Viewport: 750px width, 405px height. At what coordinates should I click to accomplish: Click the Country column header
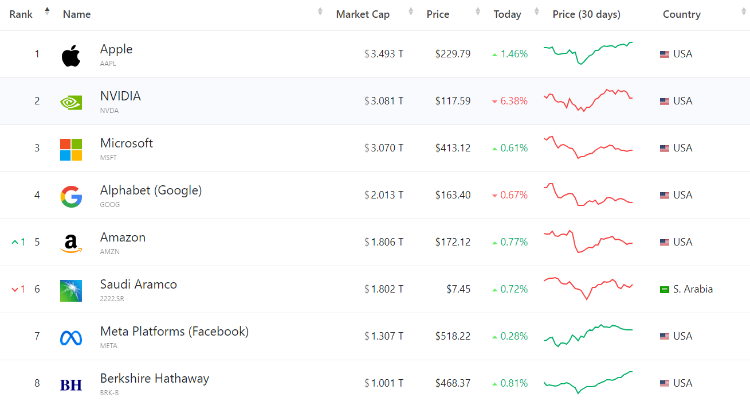(681, 14)
